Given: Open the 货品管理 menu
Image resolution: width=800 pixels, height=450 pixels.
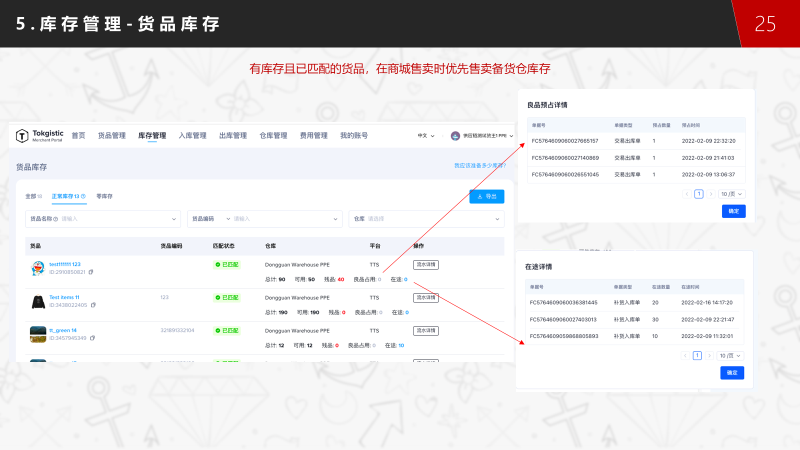Looking at the screenshot, I should pyautogui.click(x=112, y=136).
